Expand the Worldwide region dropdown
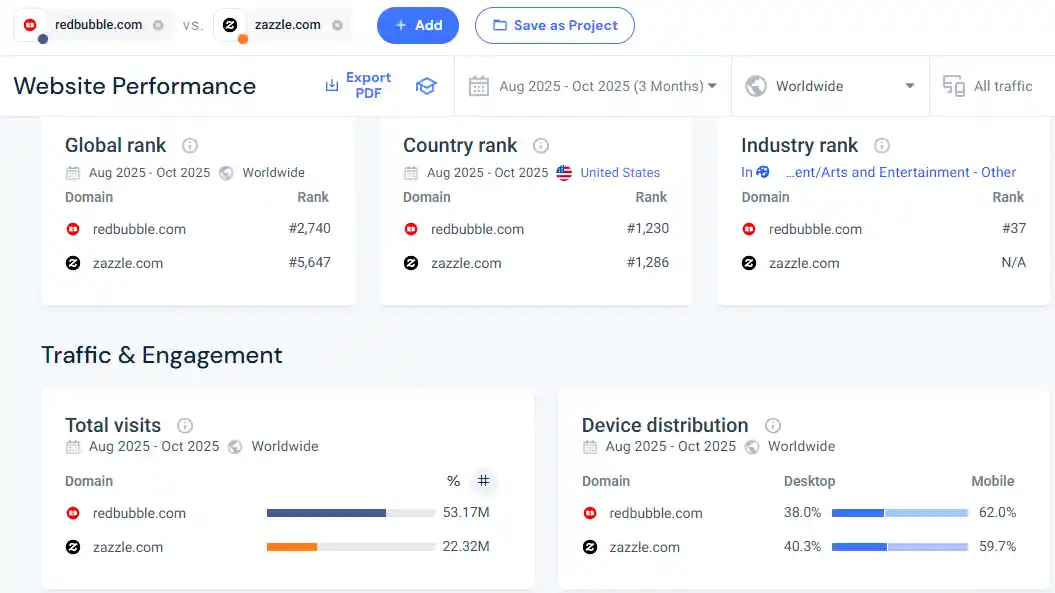The height and width of the screenshot is (593, 1055). (x=830, y=86)
